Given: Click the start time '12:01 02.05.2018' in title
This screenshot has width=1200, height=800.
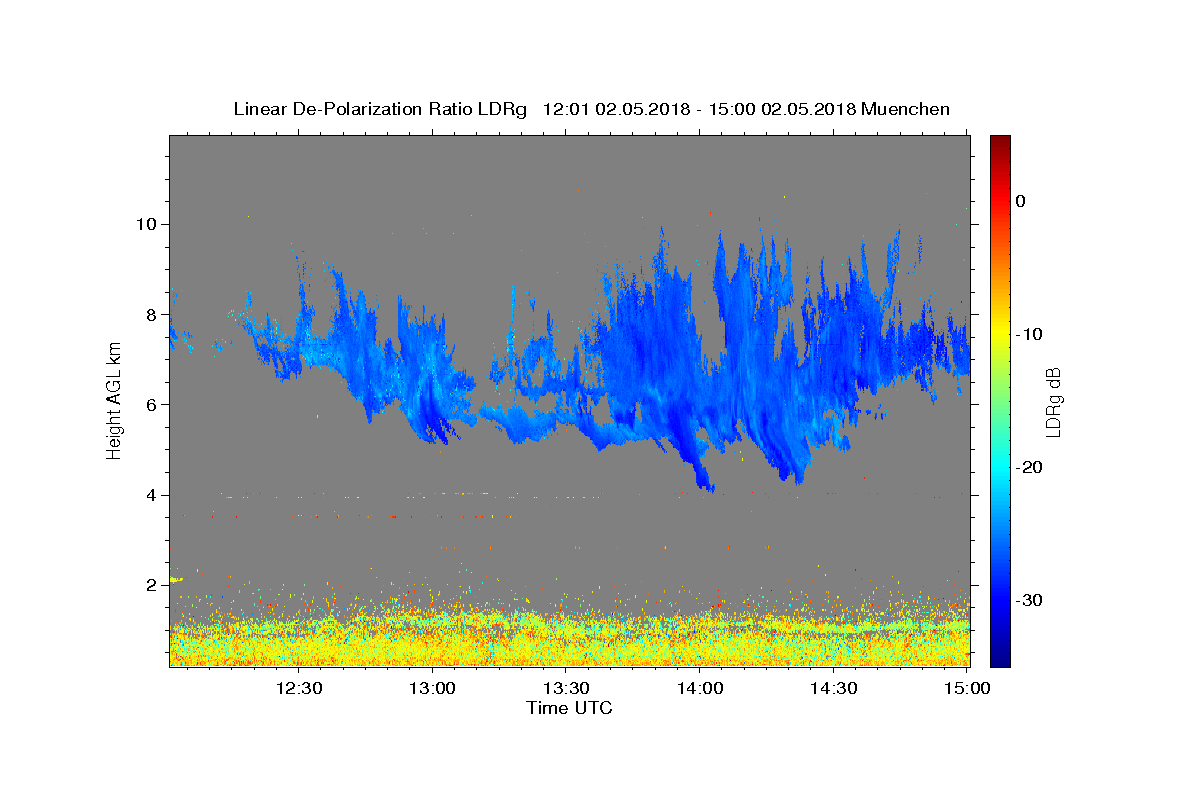Looking at the screenshot, I should coord(615,109).
